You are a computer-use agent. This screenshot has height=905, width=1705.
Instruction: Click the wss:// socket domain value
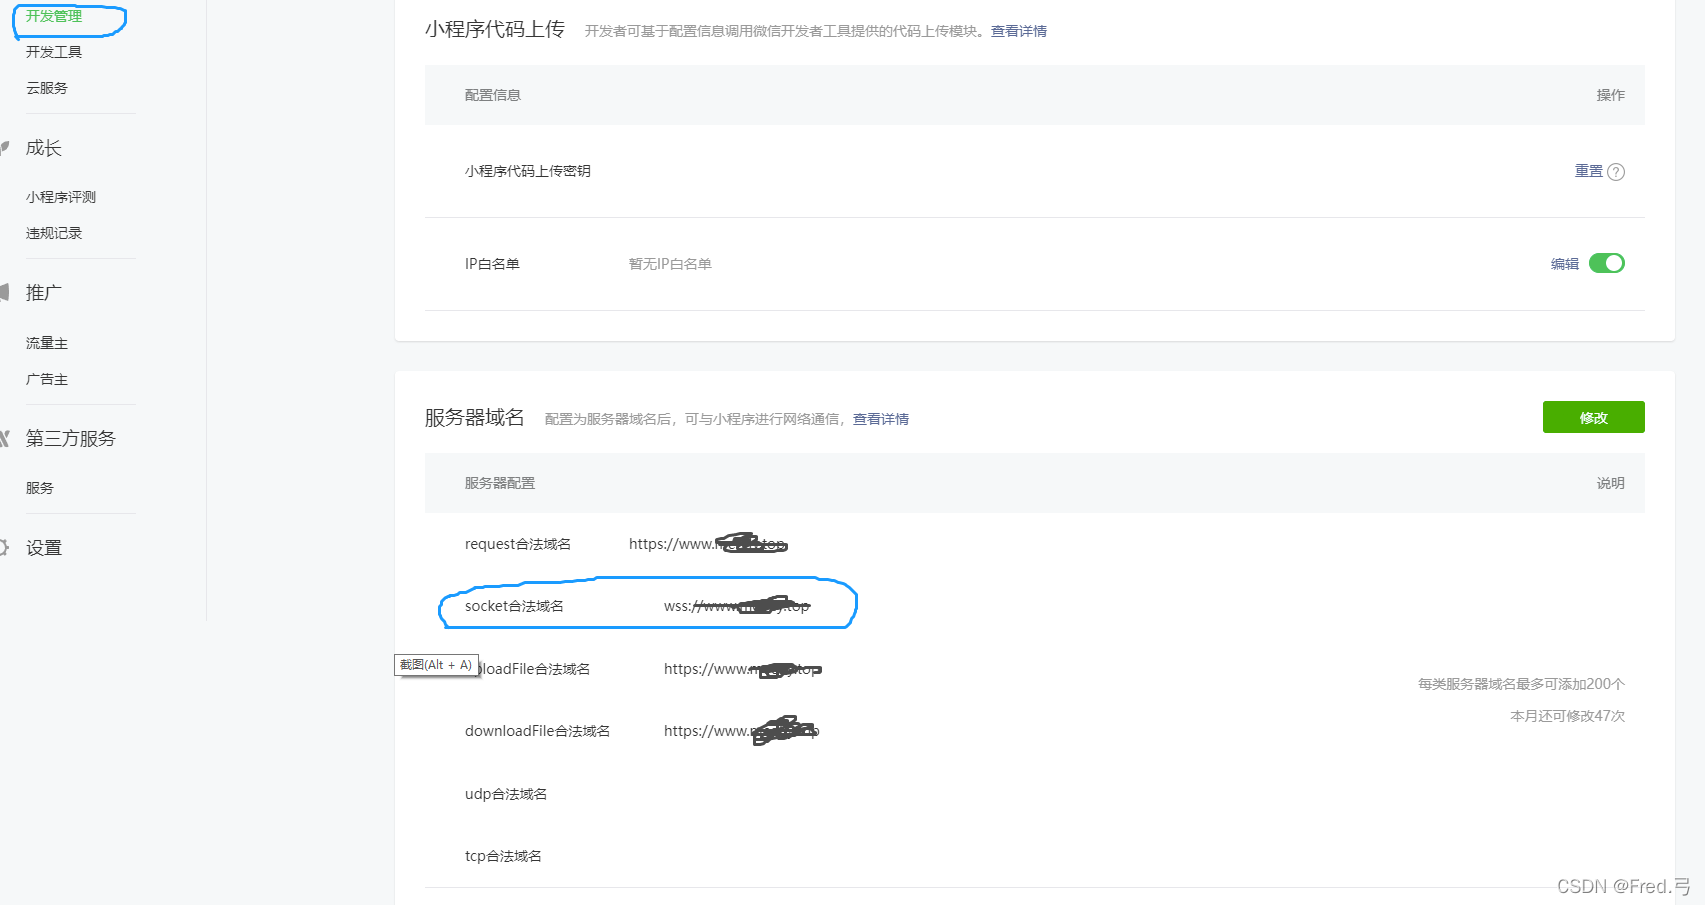pos(737,606)
